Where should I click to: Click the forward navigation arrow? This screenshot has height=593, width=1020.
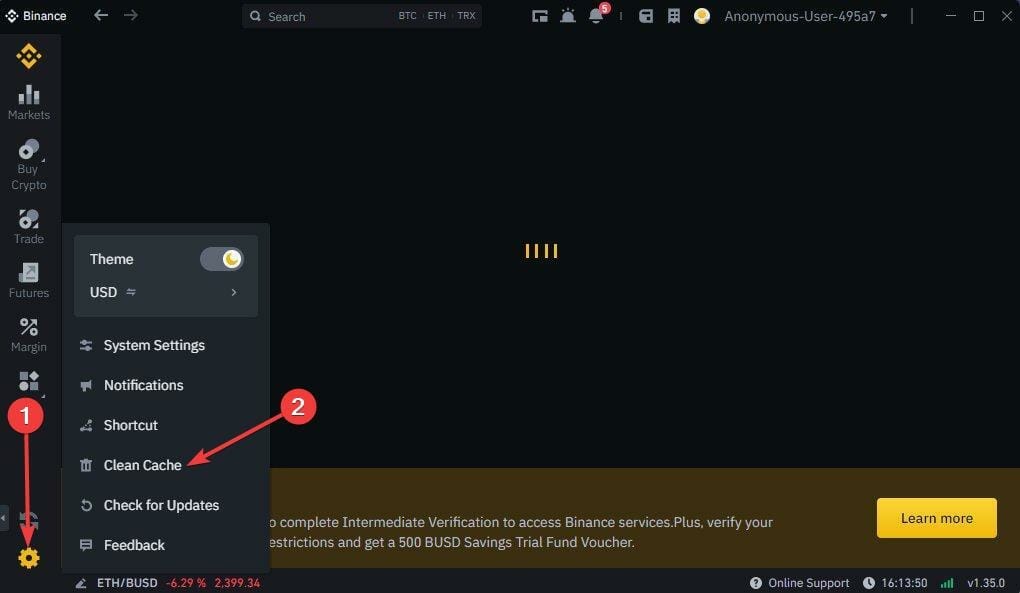[130, 16]
